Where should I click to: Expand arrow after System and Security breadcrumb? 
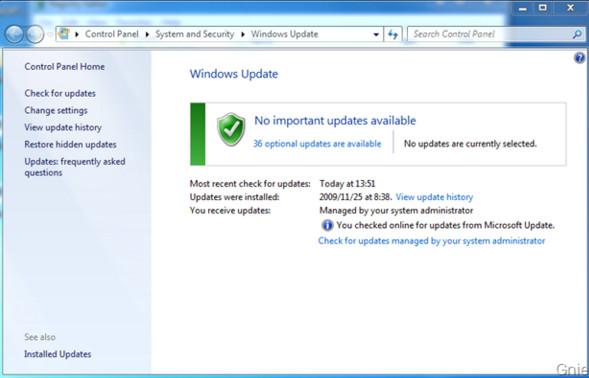coord(243,34)
